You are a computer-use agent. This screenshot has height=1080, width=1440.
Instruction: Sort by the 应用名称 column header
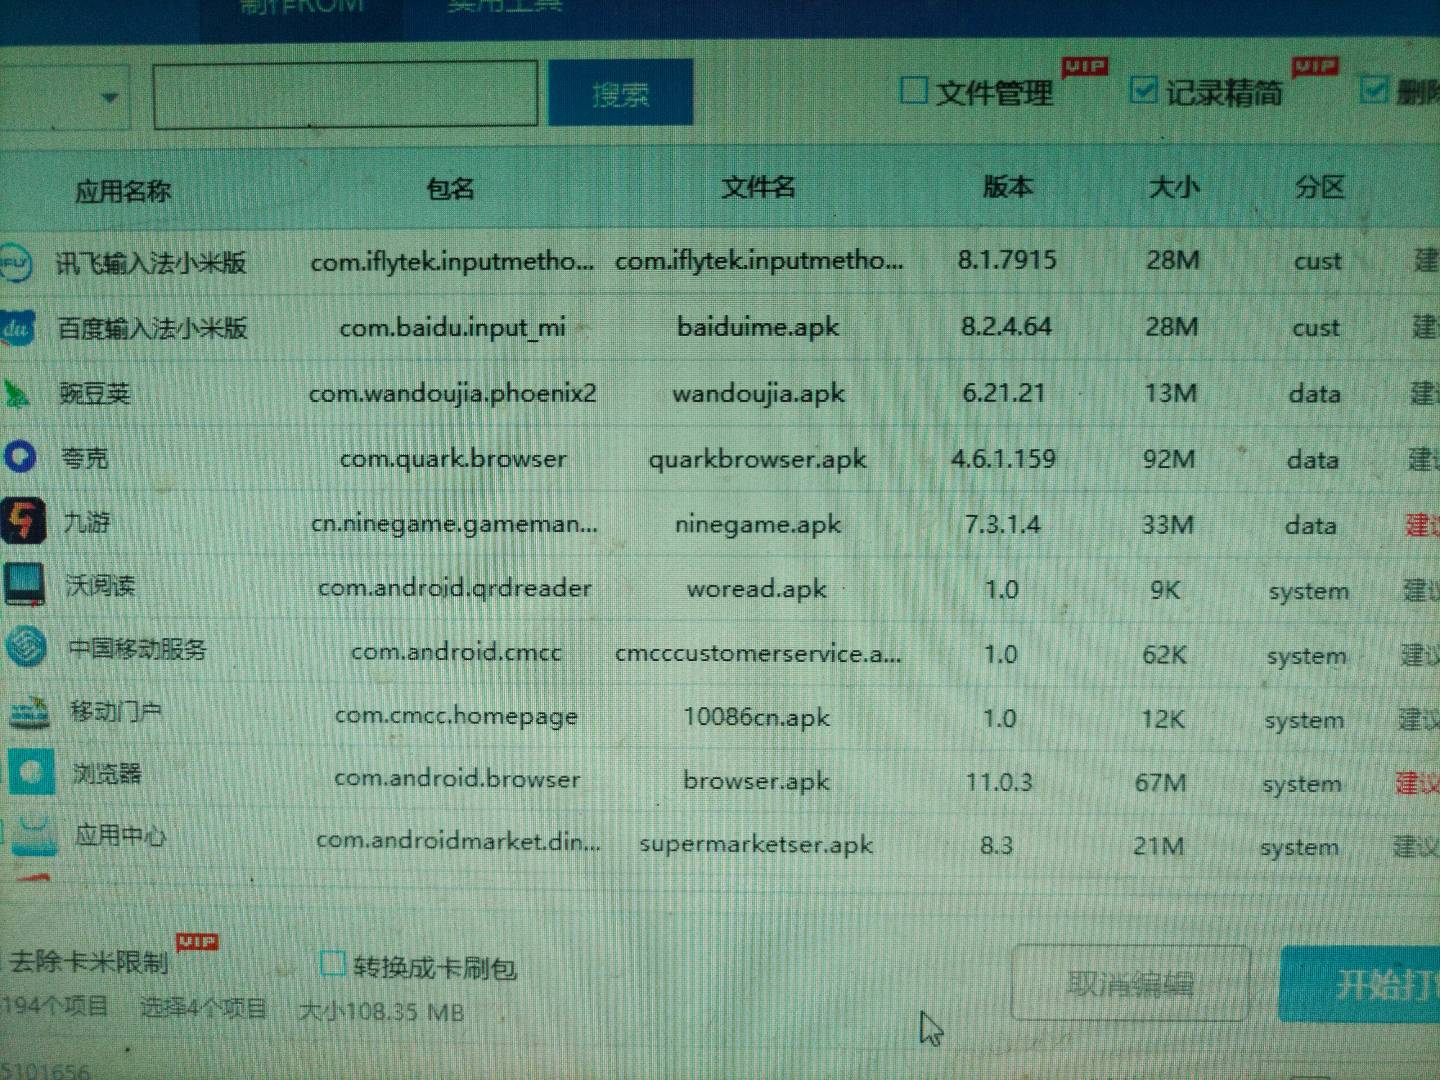[123, 191]
